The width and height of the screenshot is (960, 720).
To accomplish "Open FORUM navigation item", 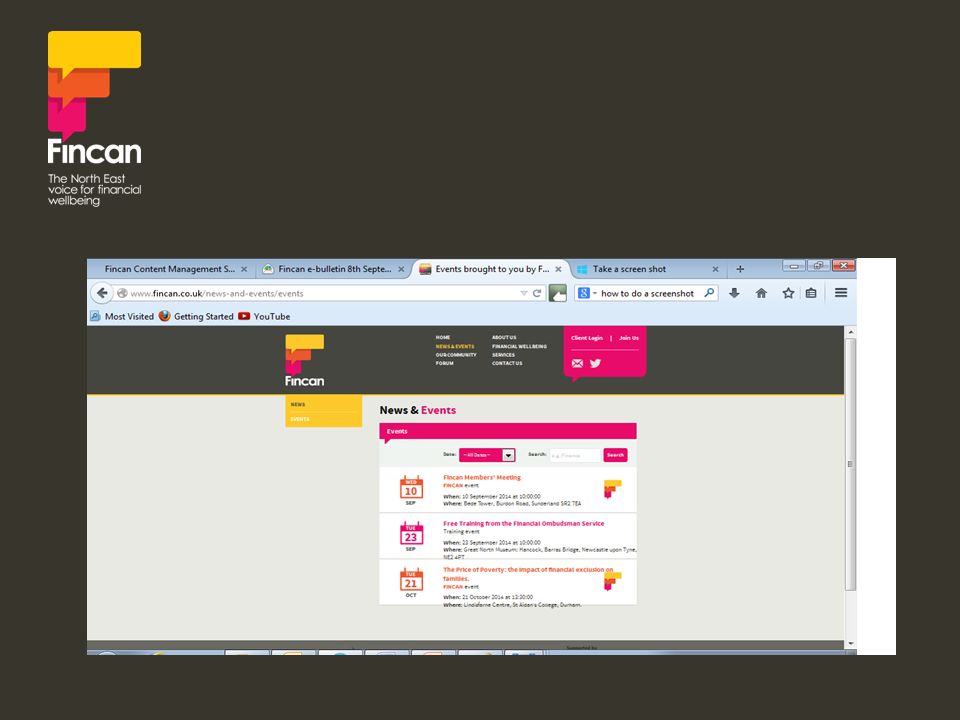I will pos(444,363).
